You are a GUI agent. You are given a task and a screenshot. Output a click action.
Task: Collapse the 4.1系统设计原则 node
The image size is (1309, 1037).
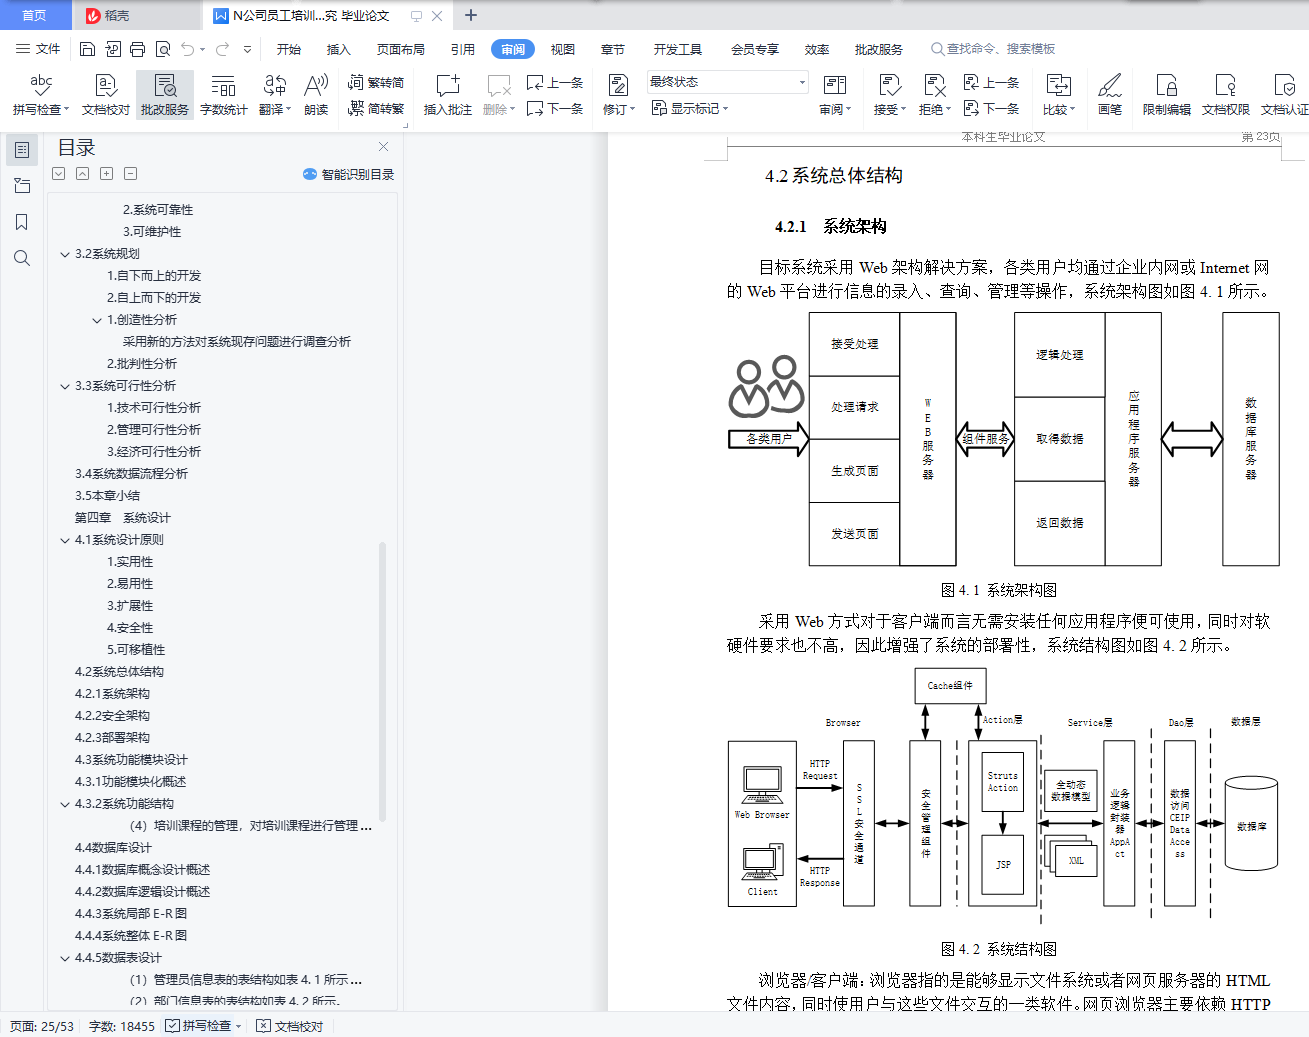(x=65, y=540)
